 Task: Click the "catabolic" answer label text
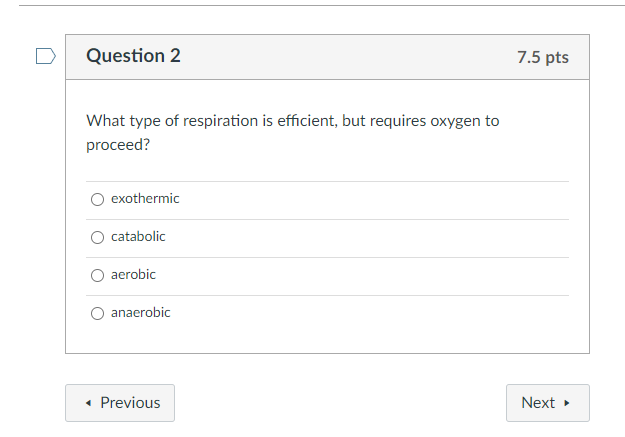coord(138,237)
